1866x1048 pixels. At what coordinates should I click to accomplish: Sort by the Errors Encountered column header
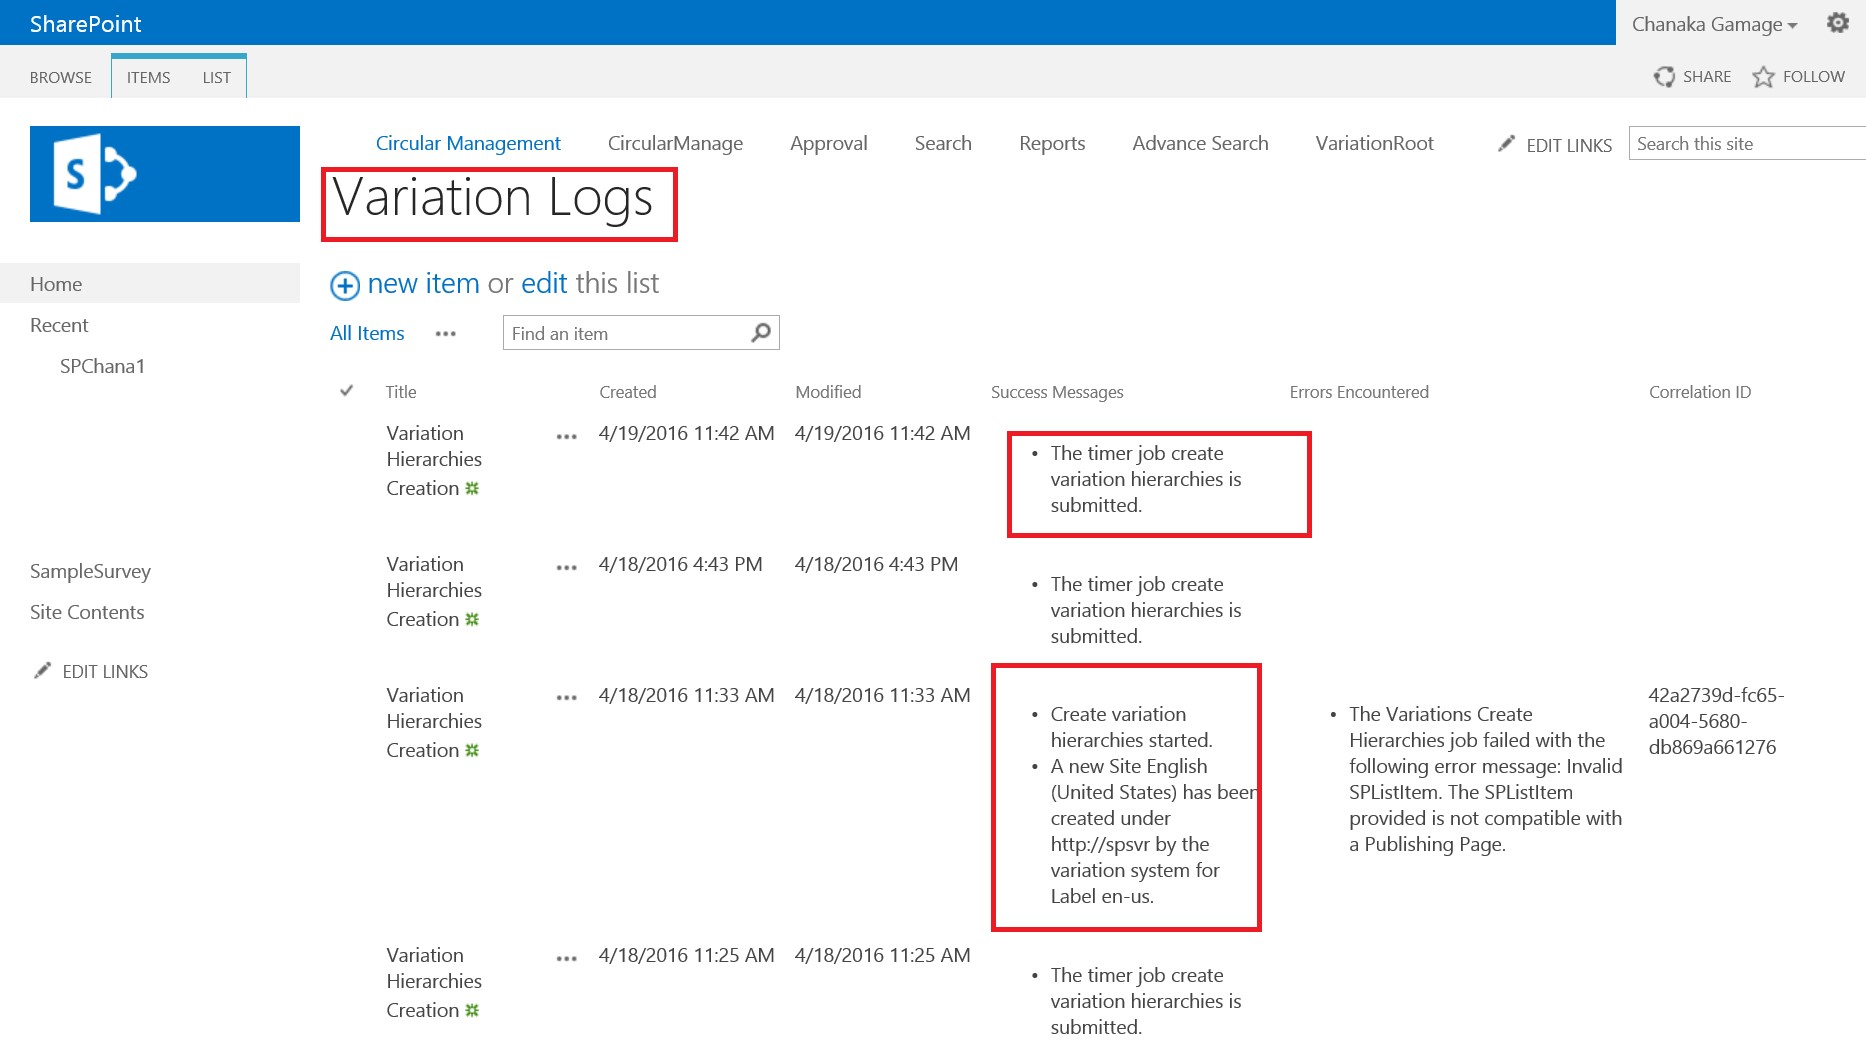point(1359,392)
